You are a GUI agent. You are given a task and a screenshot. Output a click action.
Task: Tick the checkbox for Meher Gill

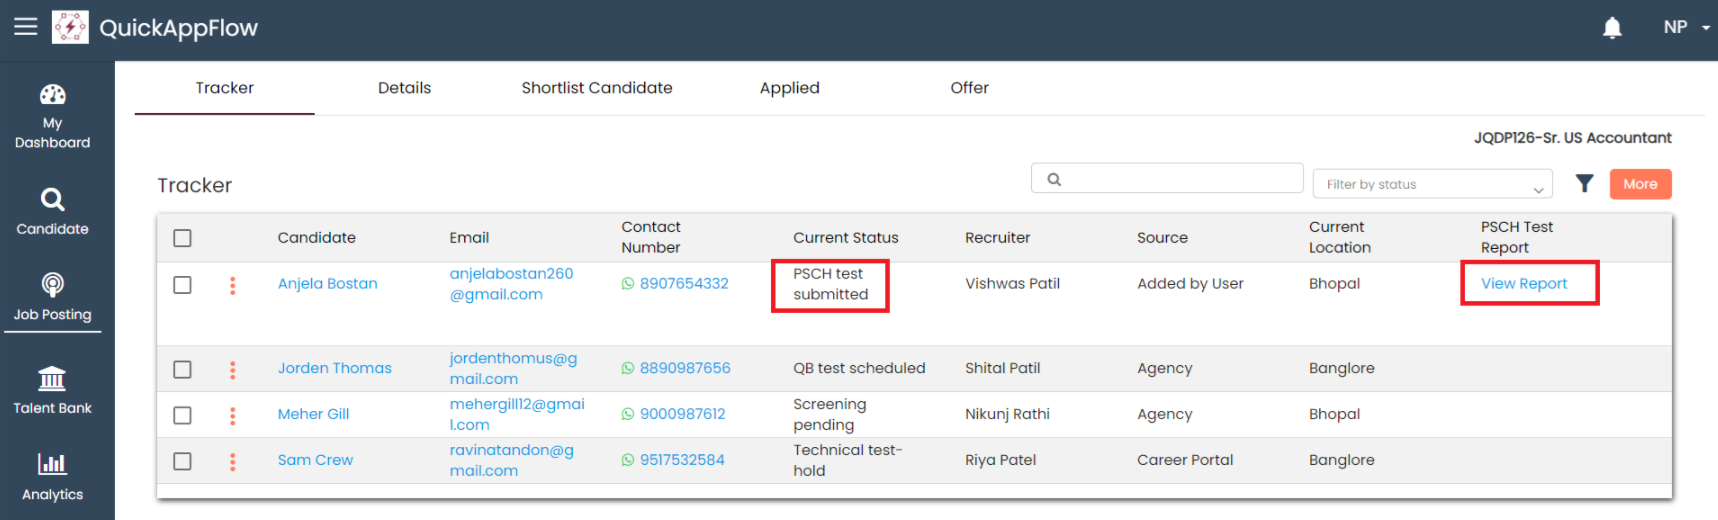click(x=182, y=415)
